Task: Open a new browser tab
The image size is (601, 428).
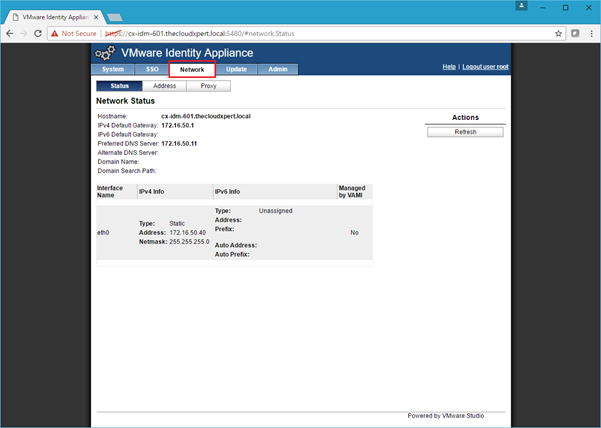Action: click(115, 17)
